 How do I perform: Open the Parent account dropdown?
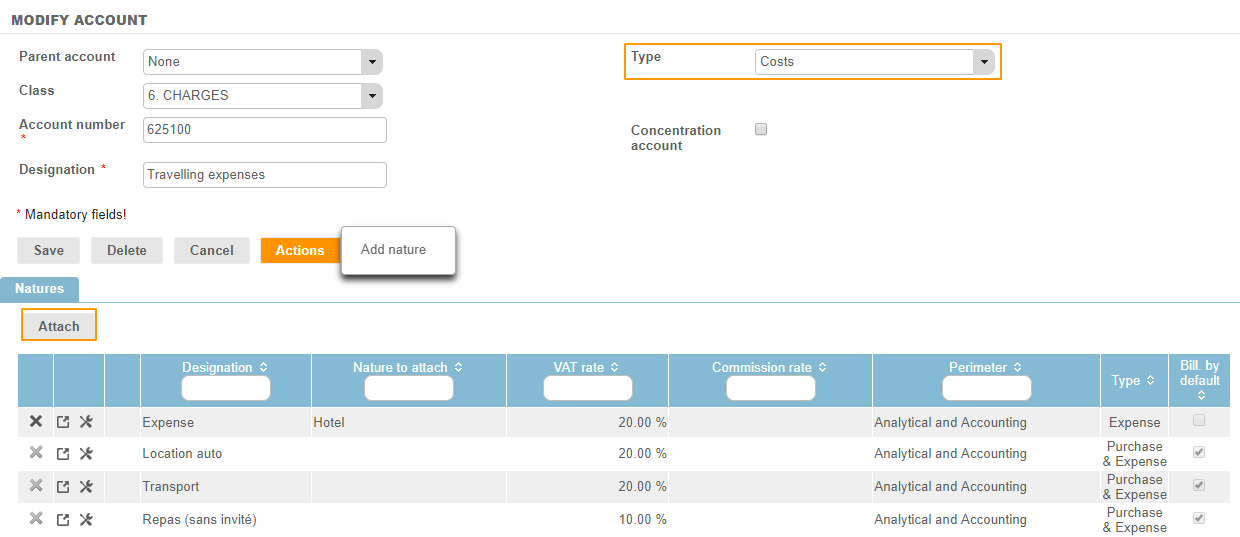pos(371,62)
